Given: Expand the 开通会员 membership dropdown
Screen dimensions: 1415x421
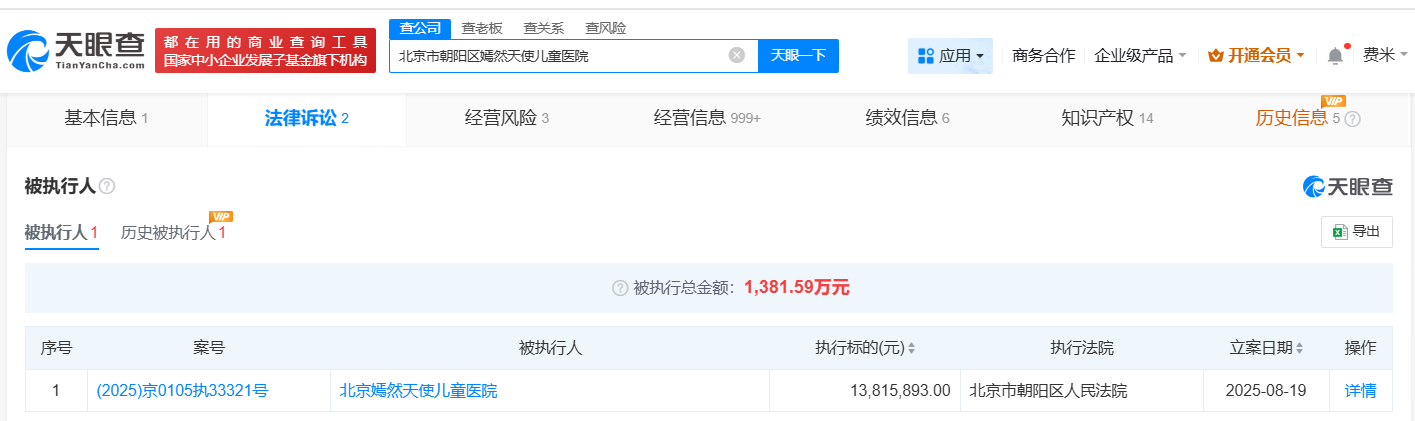Looking at the screenshot, I should [x=1256, y=56].
